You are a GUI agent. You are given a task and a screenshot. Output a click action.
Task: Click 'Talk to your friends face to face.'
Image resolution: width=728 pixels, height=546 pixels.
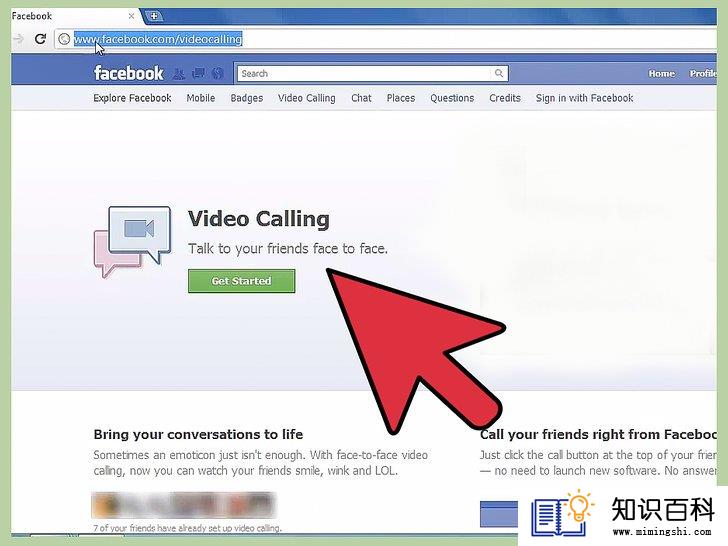click(x=287, y=249)
